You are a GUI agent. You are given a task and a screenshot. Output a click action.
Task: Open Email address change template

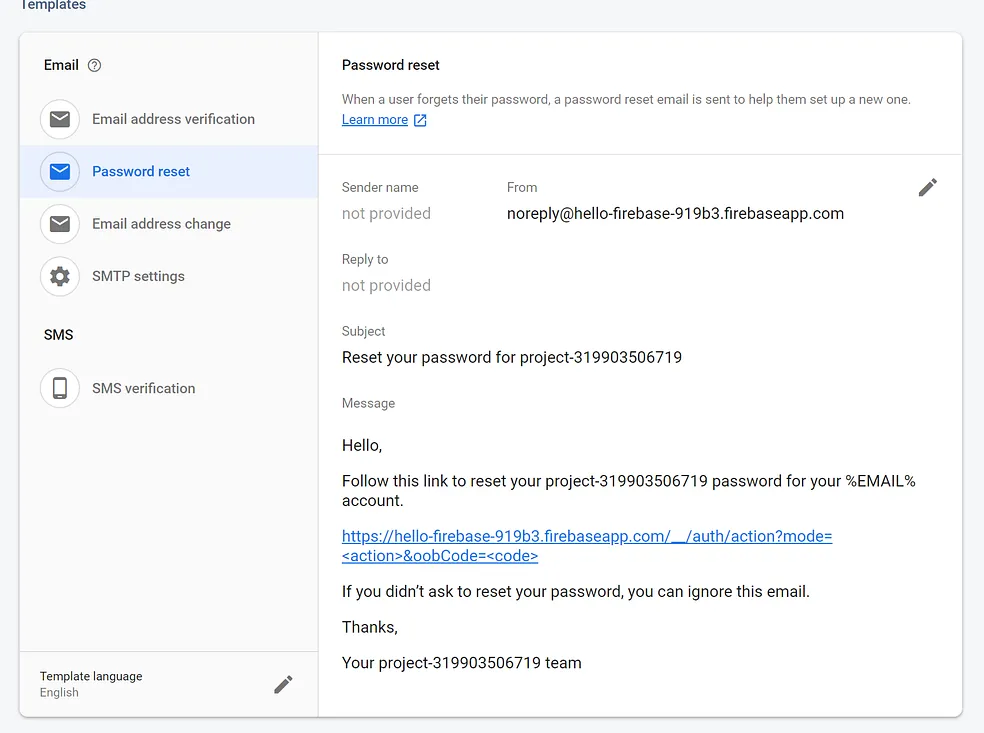point(169,224)
